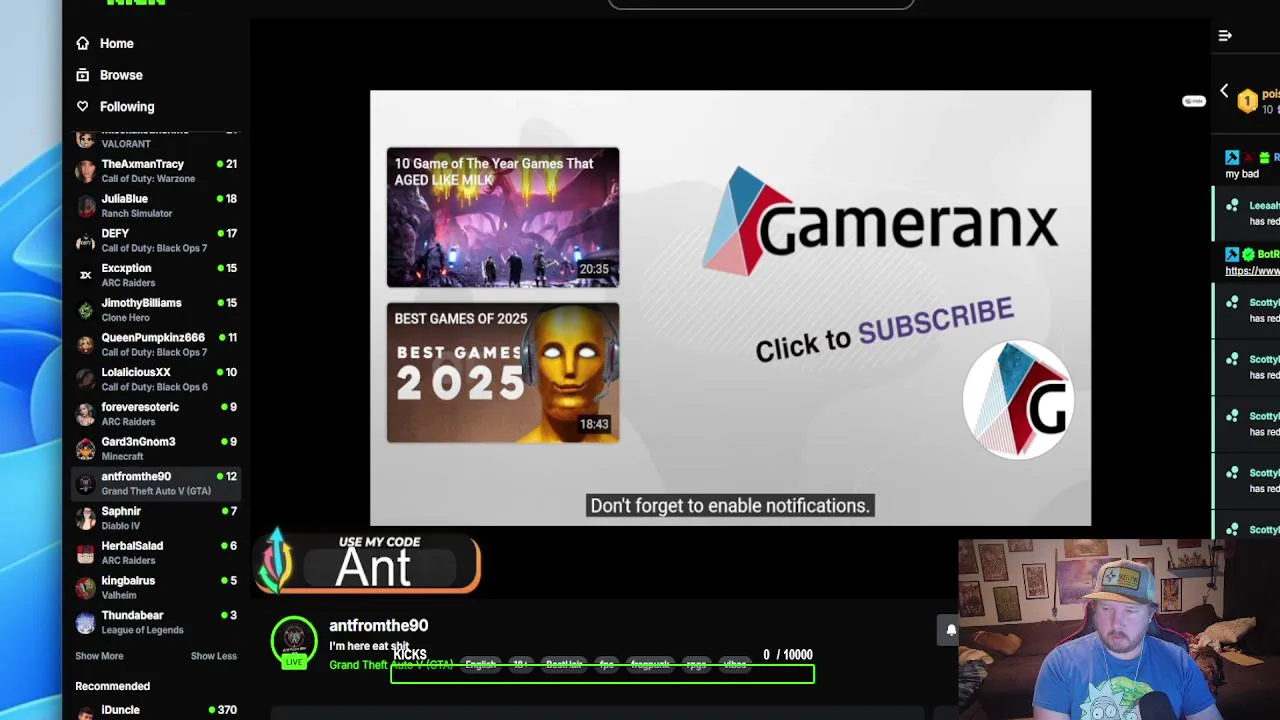Open HerbalSalad's ARC Raiders stream
This screenshot has width=1280, height=720.
pos(156,553)
